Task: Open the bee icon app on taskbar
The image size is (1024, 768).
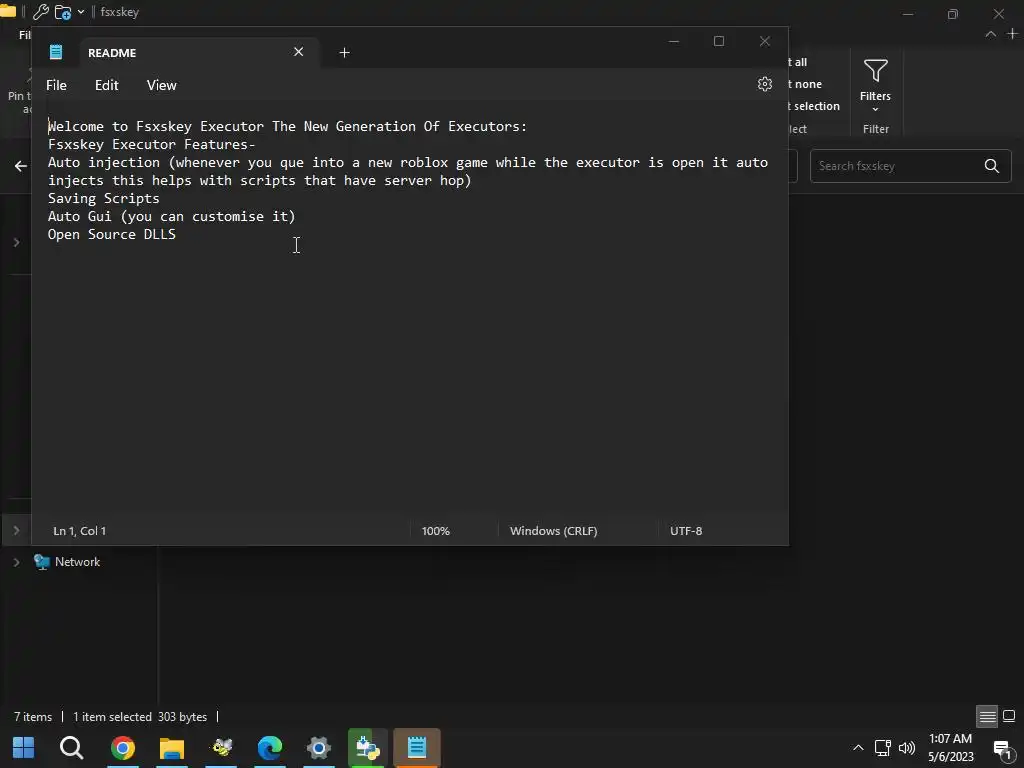Action: 221,748
